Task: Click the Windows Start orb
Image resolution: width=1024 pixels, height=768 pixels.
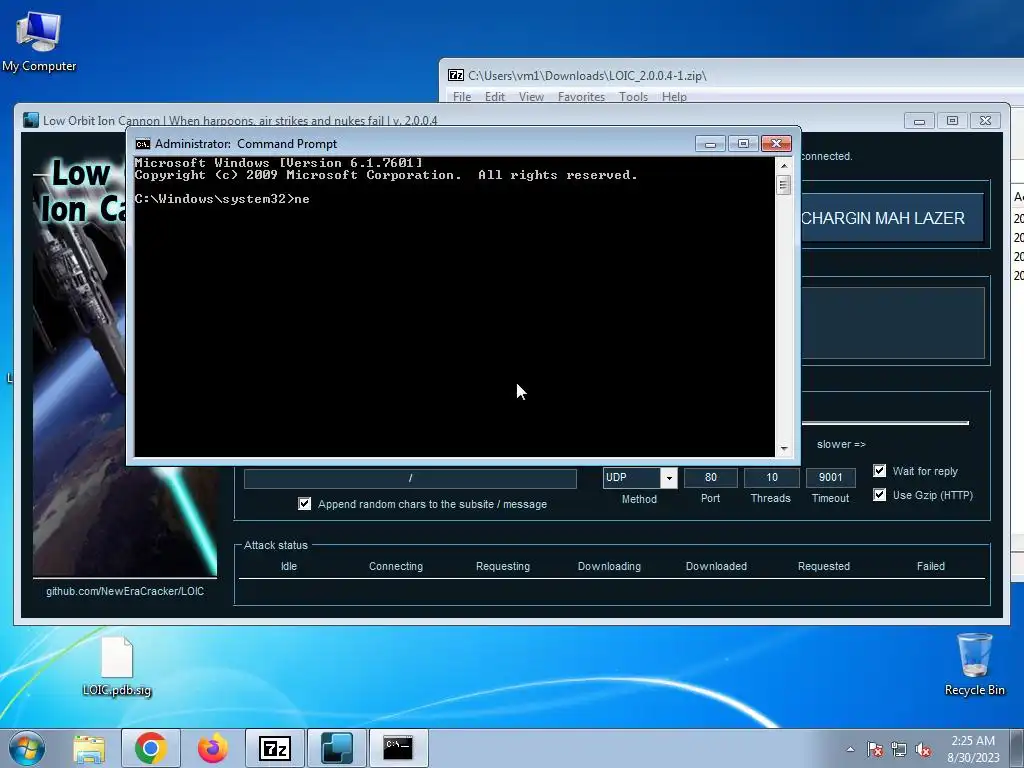Action: 27,748
